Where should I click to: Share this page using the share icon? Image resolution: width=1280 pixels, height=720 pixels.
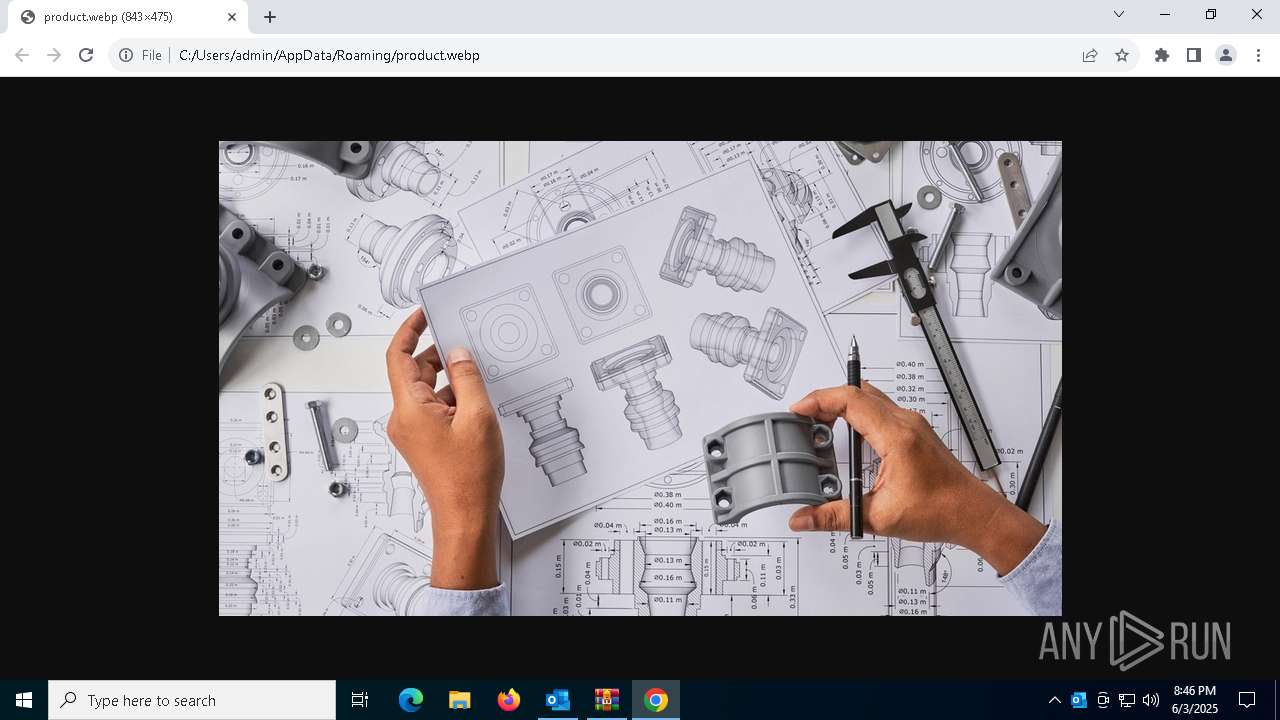point(1090,55)
